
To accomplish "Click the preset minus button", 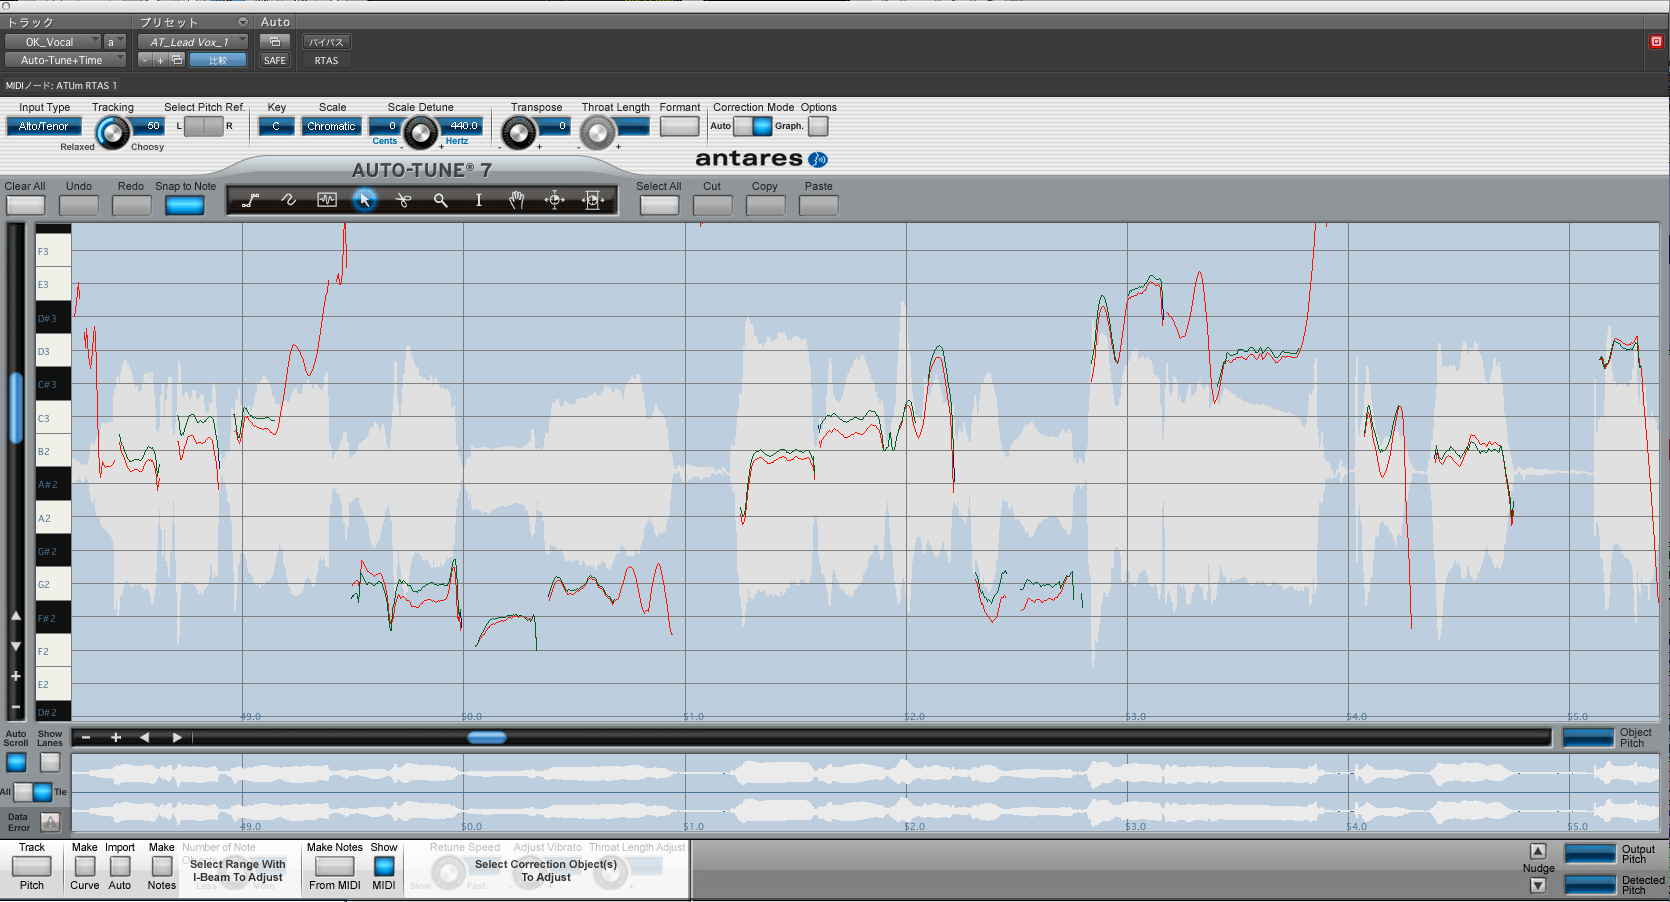I will click(x=145, y=60).
